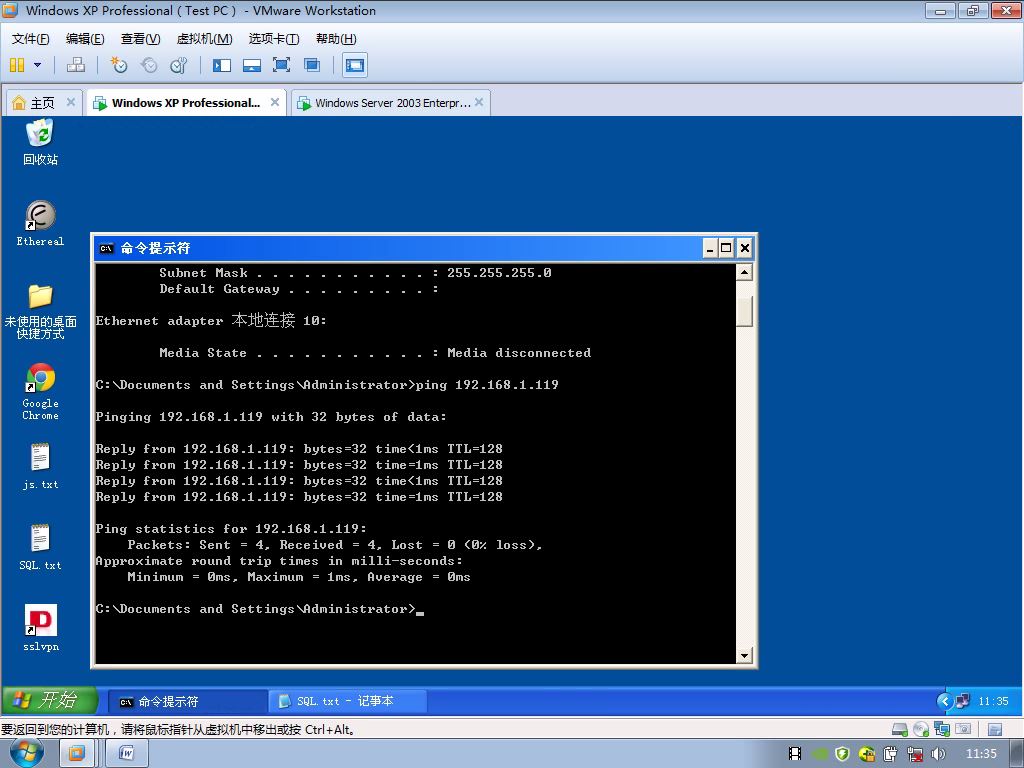
Task: Toggle the thumbnail bar view icon
Action: [x=251, y=65]
